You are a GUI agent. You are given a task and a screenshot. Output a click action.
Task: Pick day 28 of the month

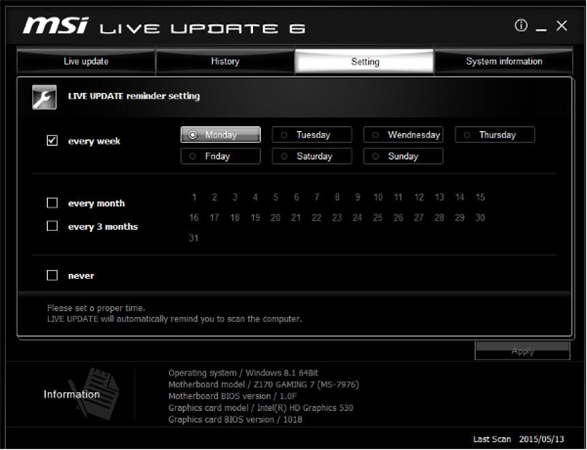(439, 218)
